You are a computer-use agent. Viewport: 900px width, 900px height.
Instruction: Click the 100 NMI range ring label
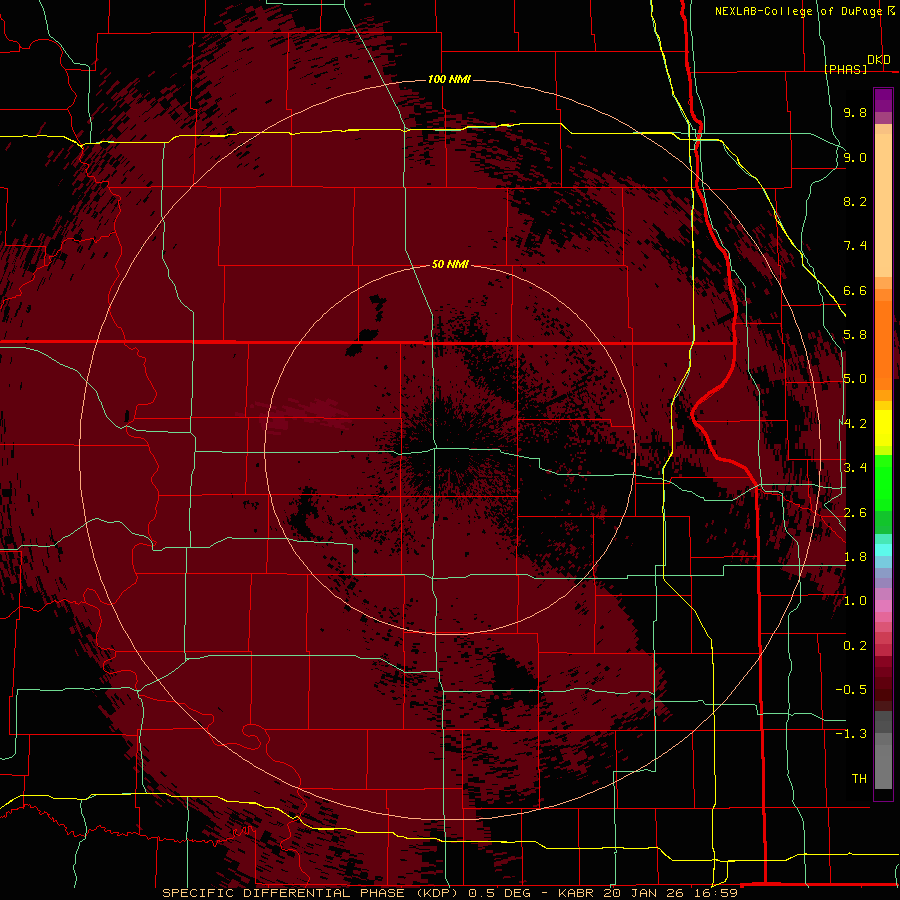[449, 79]
